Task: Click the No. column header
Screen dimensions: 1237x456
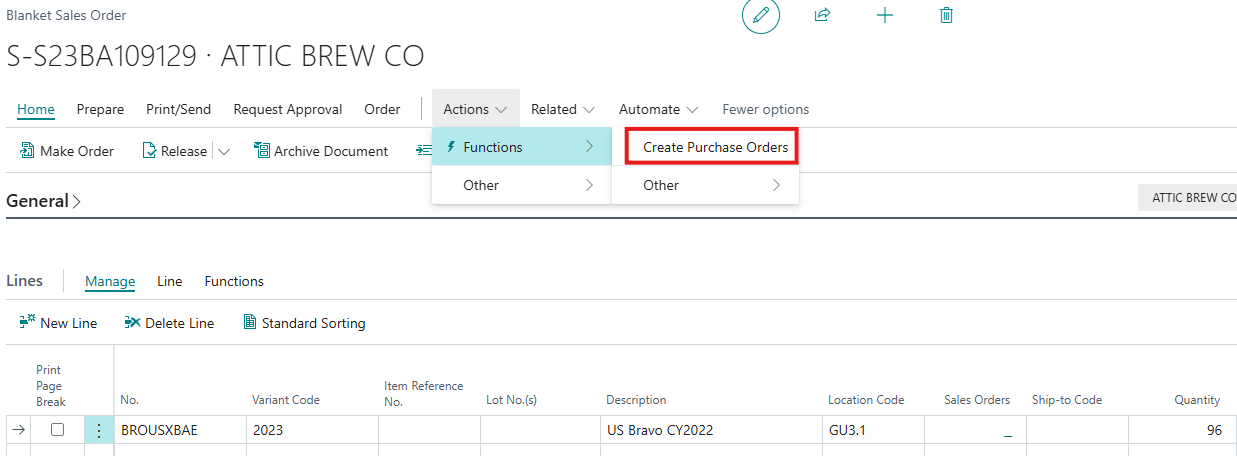Action: coord(129,400)
